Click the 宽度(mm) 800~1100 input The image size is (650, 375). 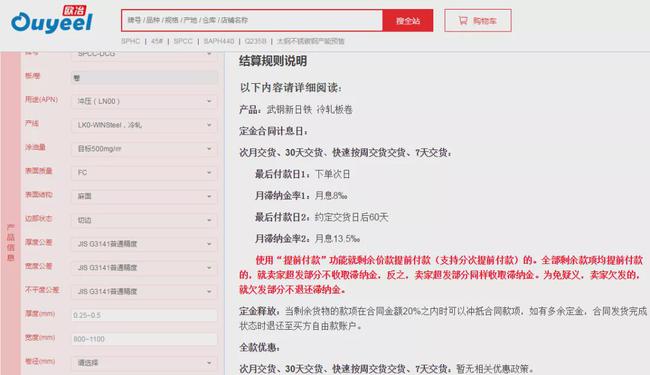144,339
